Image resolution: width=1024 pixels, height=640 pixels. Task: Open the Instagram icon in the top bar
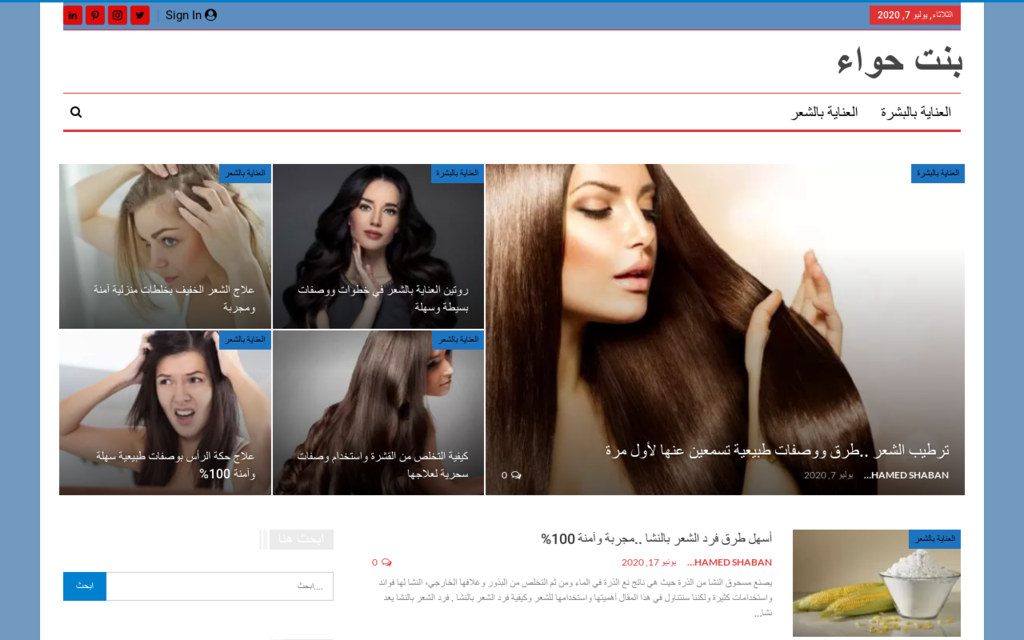tap(117, 14)
